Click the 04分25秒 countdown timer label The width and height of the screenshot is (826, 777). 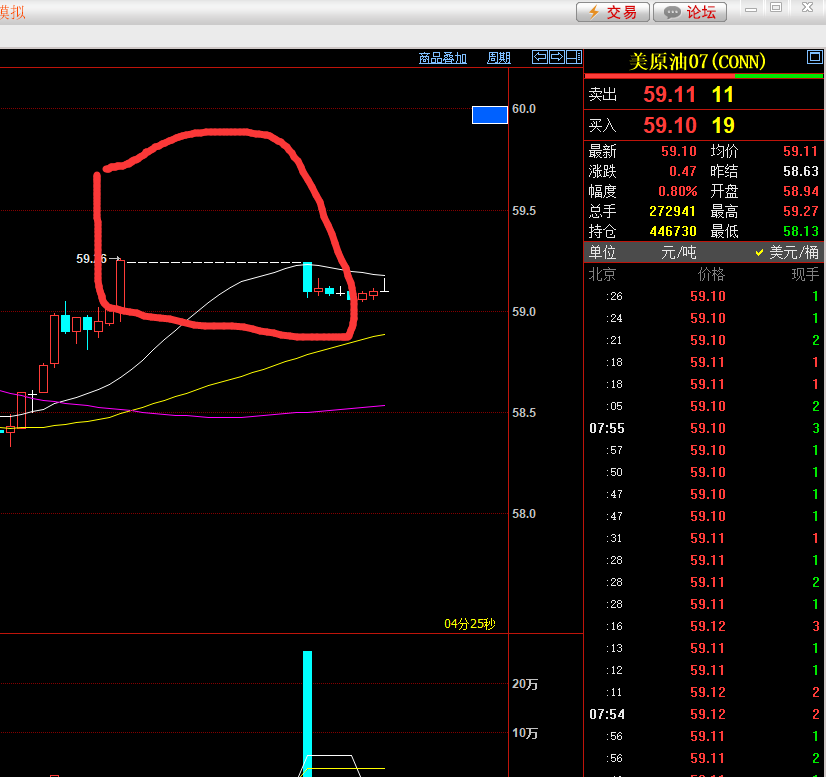(x=469, y=624)
